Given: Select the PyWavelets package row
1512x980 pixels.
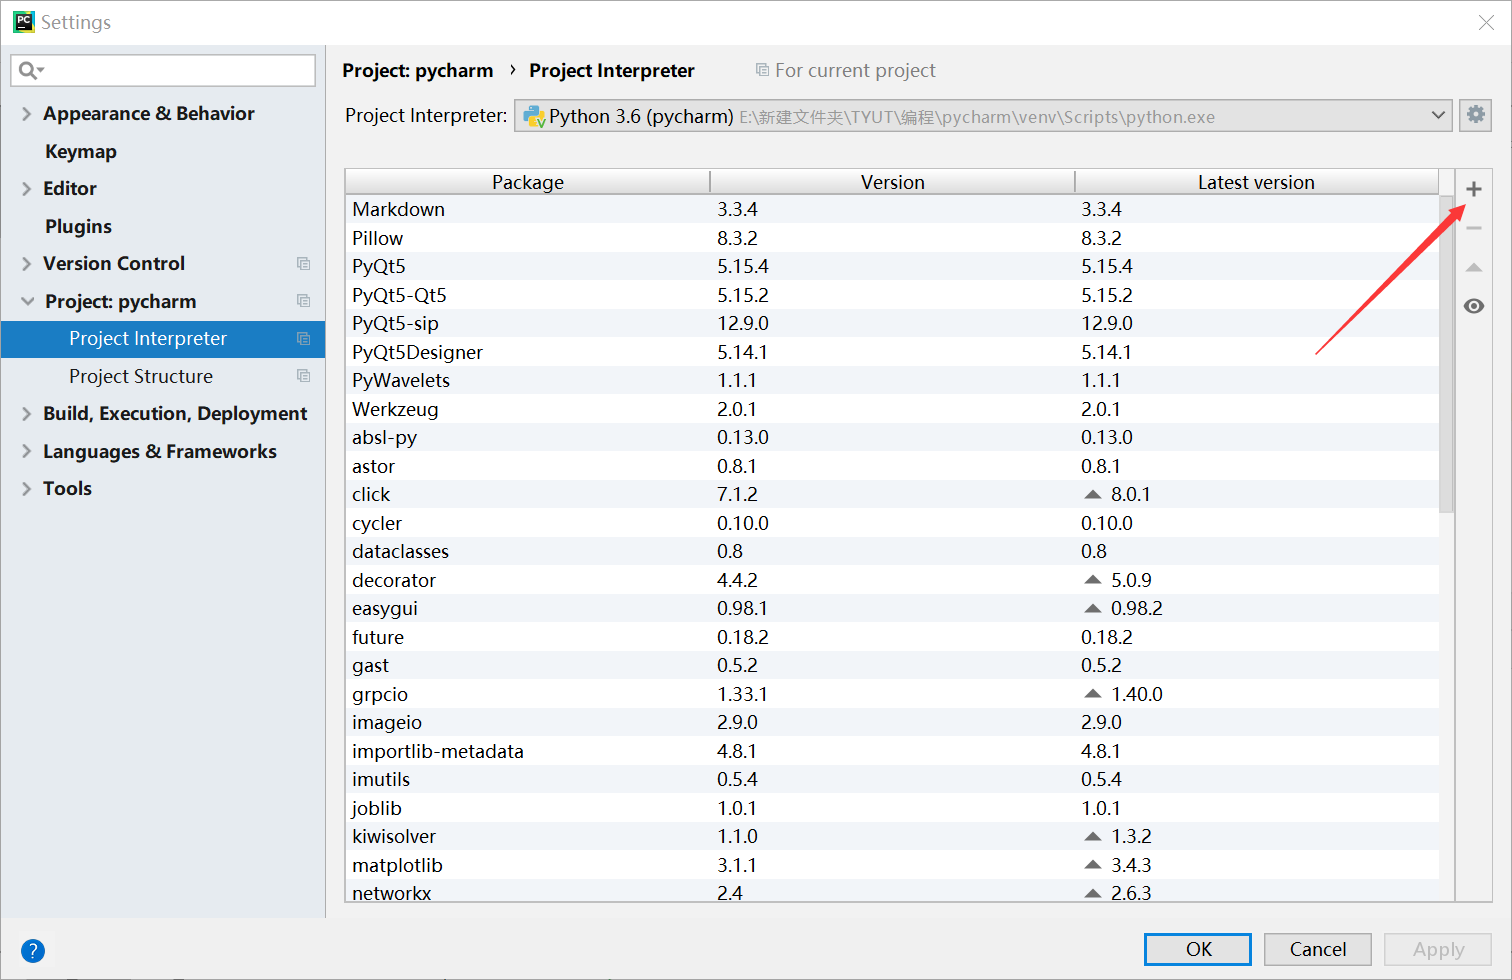Looking at the screenshot, I should (x=892, y=380).
